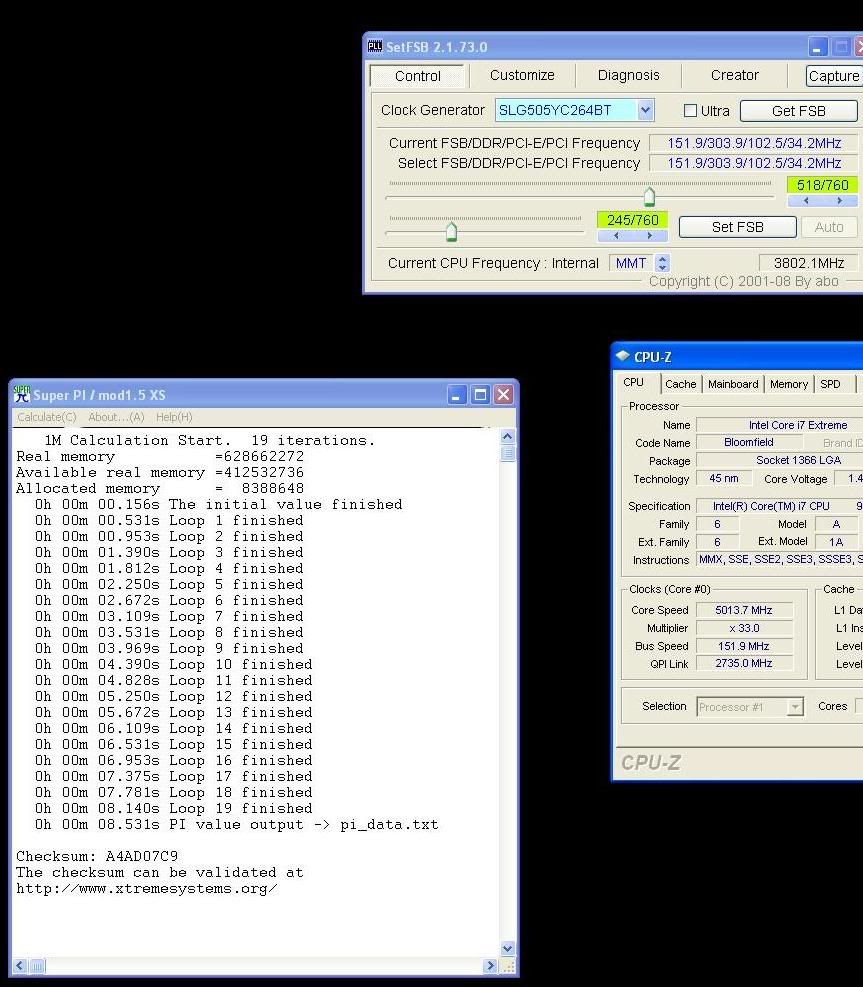Open the Calculate menu in Super PI

[45, 417]
